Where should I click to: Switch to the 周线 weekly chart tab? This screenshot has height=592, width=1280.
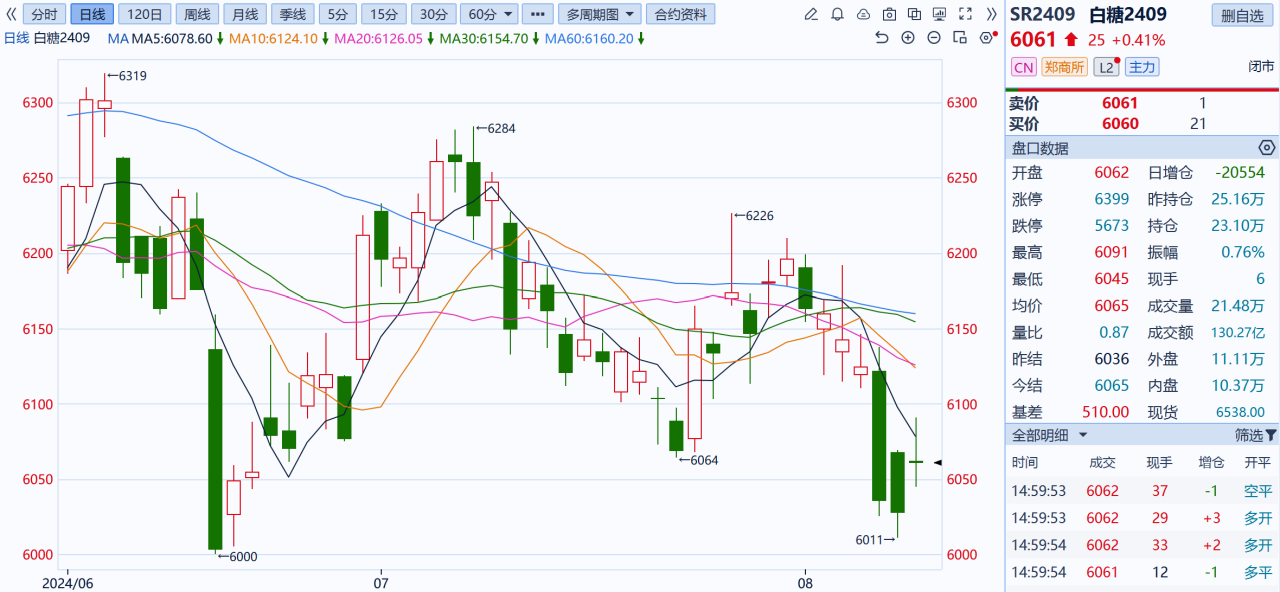(197, 14)
